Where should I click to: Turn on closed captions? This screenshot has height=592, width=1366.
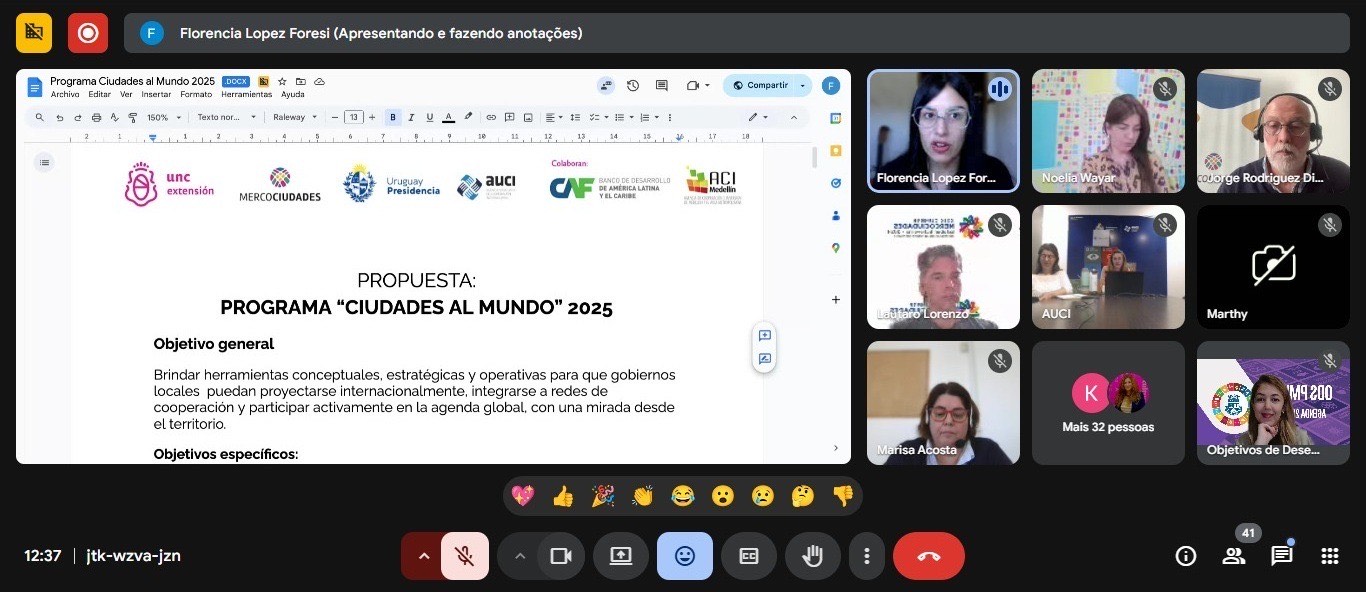748,556
